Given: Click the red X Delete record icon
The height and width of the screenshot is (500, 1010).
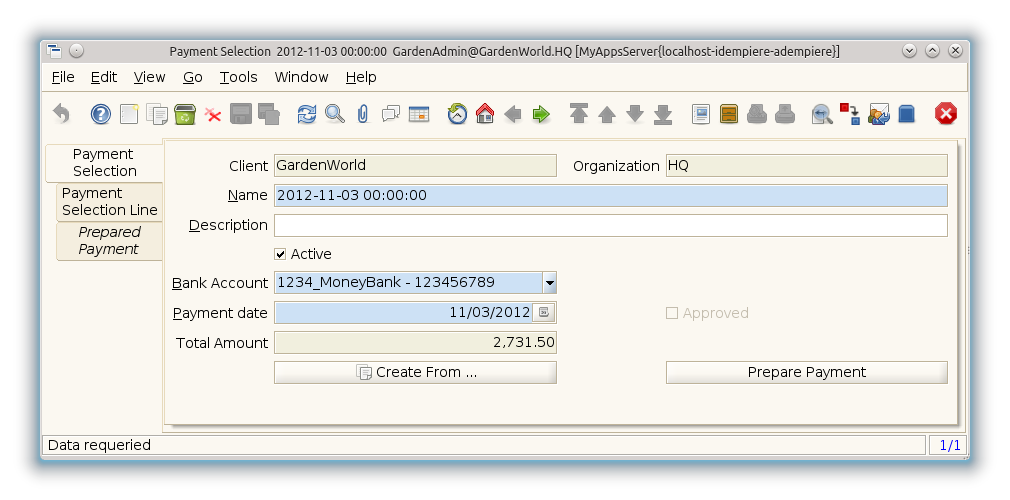Looking at the screenshot, I should pos(213,114).
